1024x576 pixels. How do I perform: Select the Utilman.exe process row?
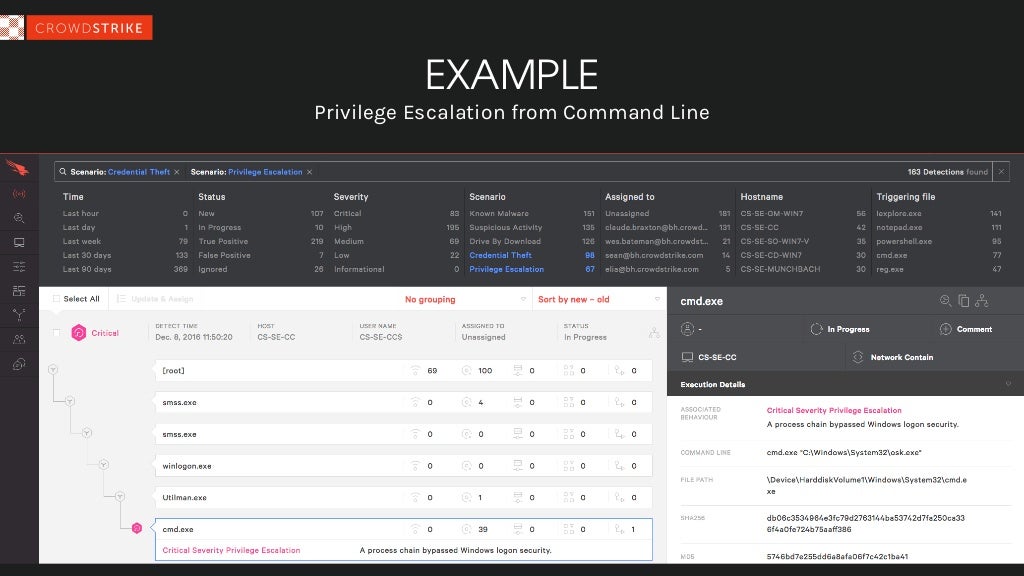point(404,498)
